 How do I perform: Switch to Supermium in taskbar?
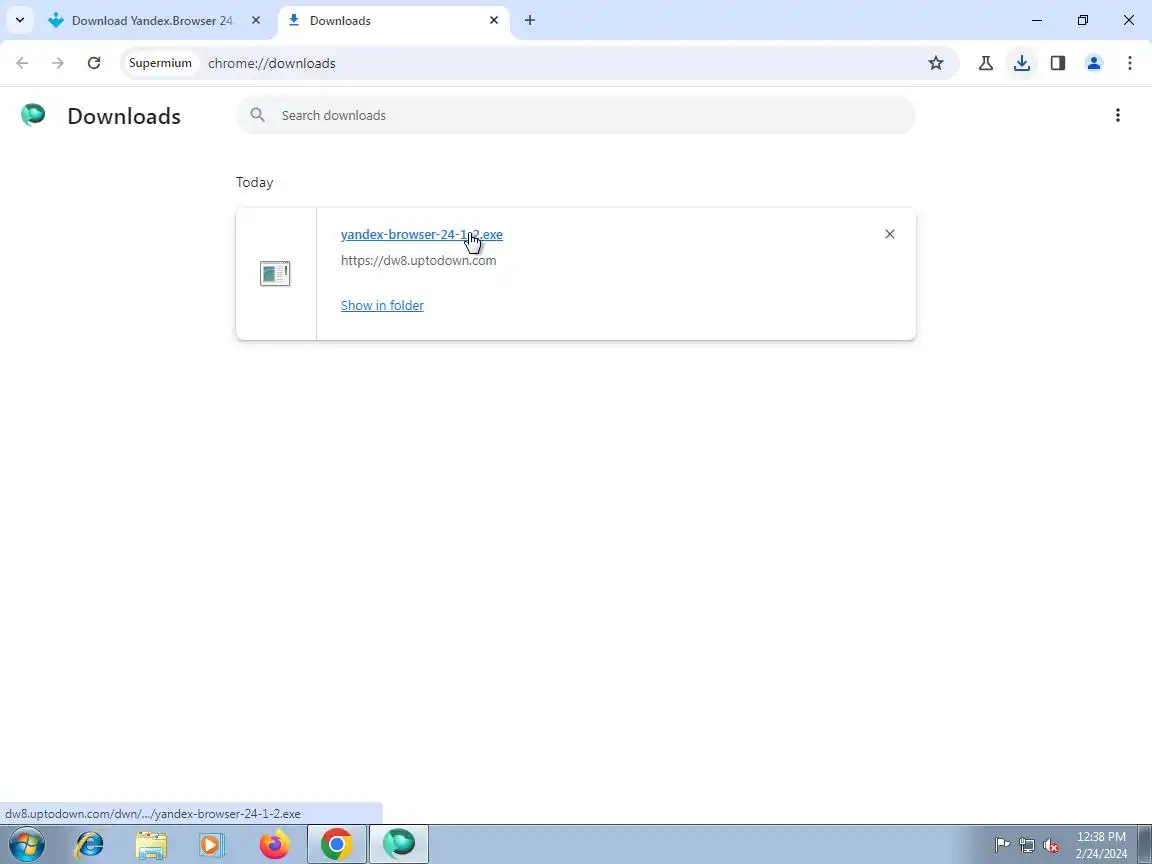click(x=399, y=844)
